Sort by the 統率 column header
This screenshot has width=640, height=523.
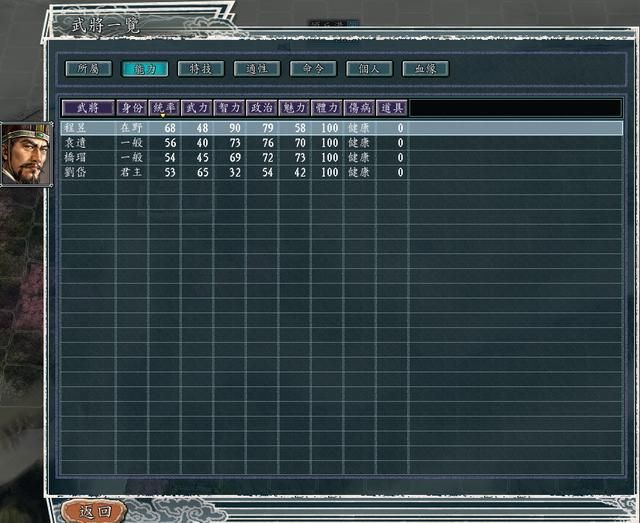click(x=164, y=108)
